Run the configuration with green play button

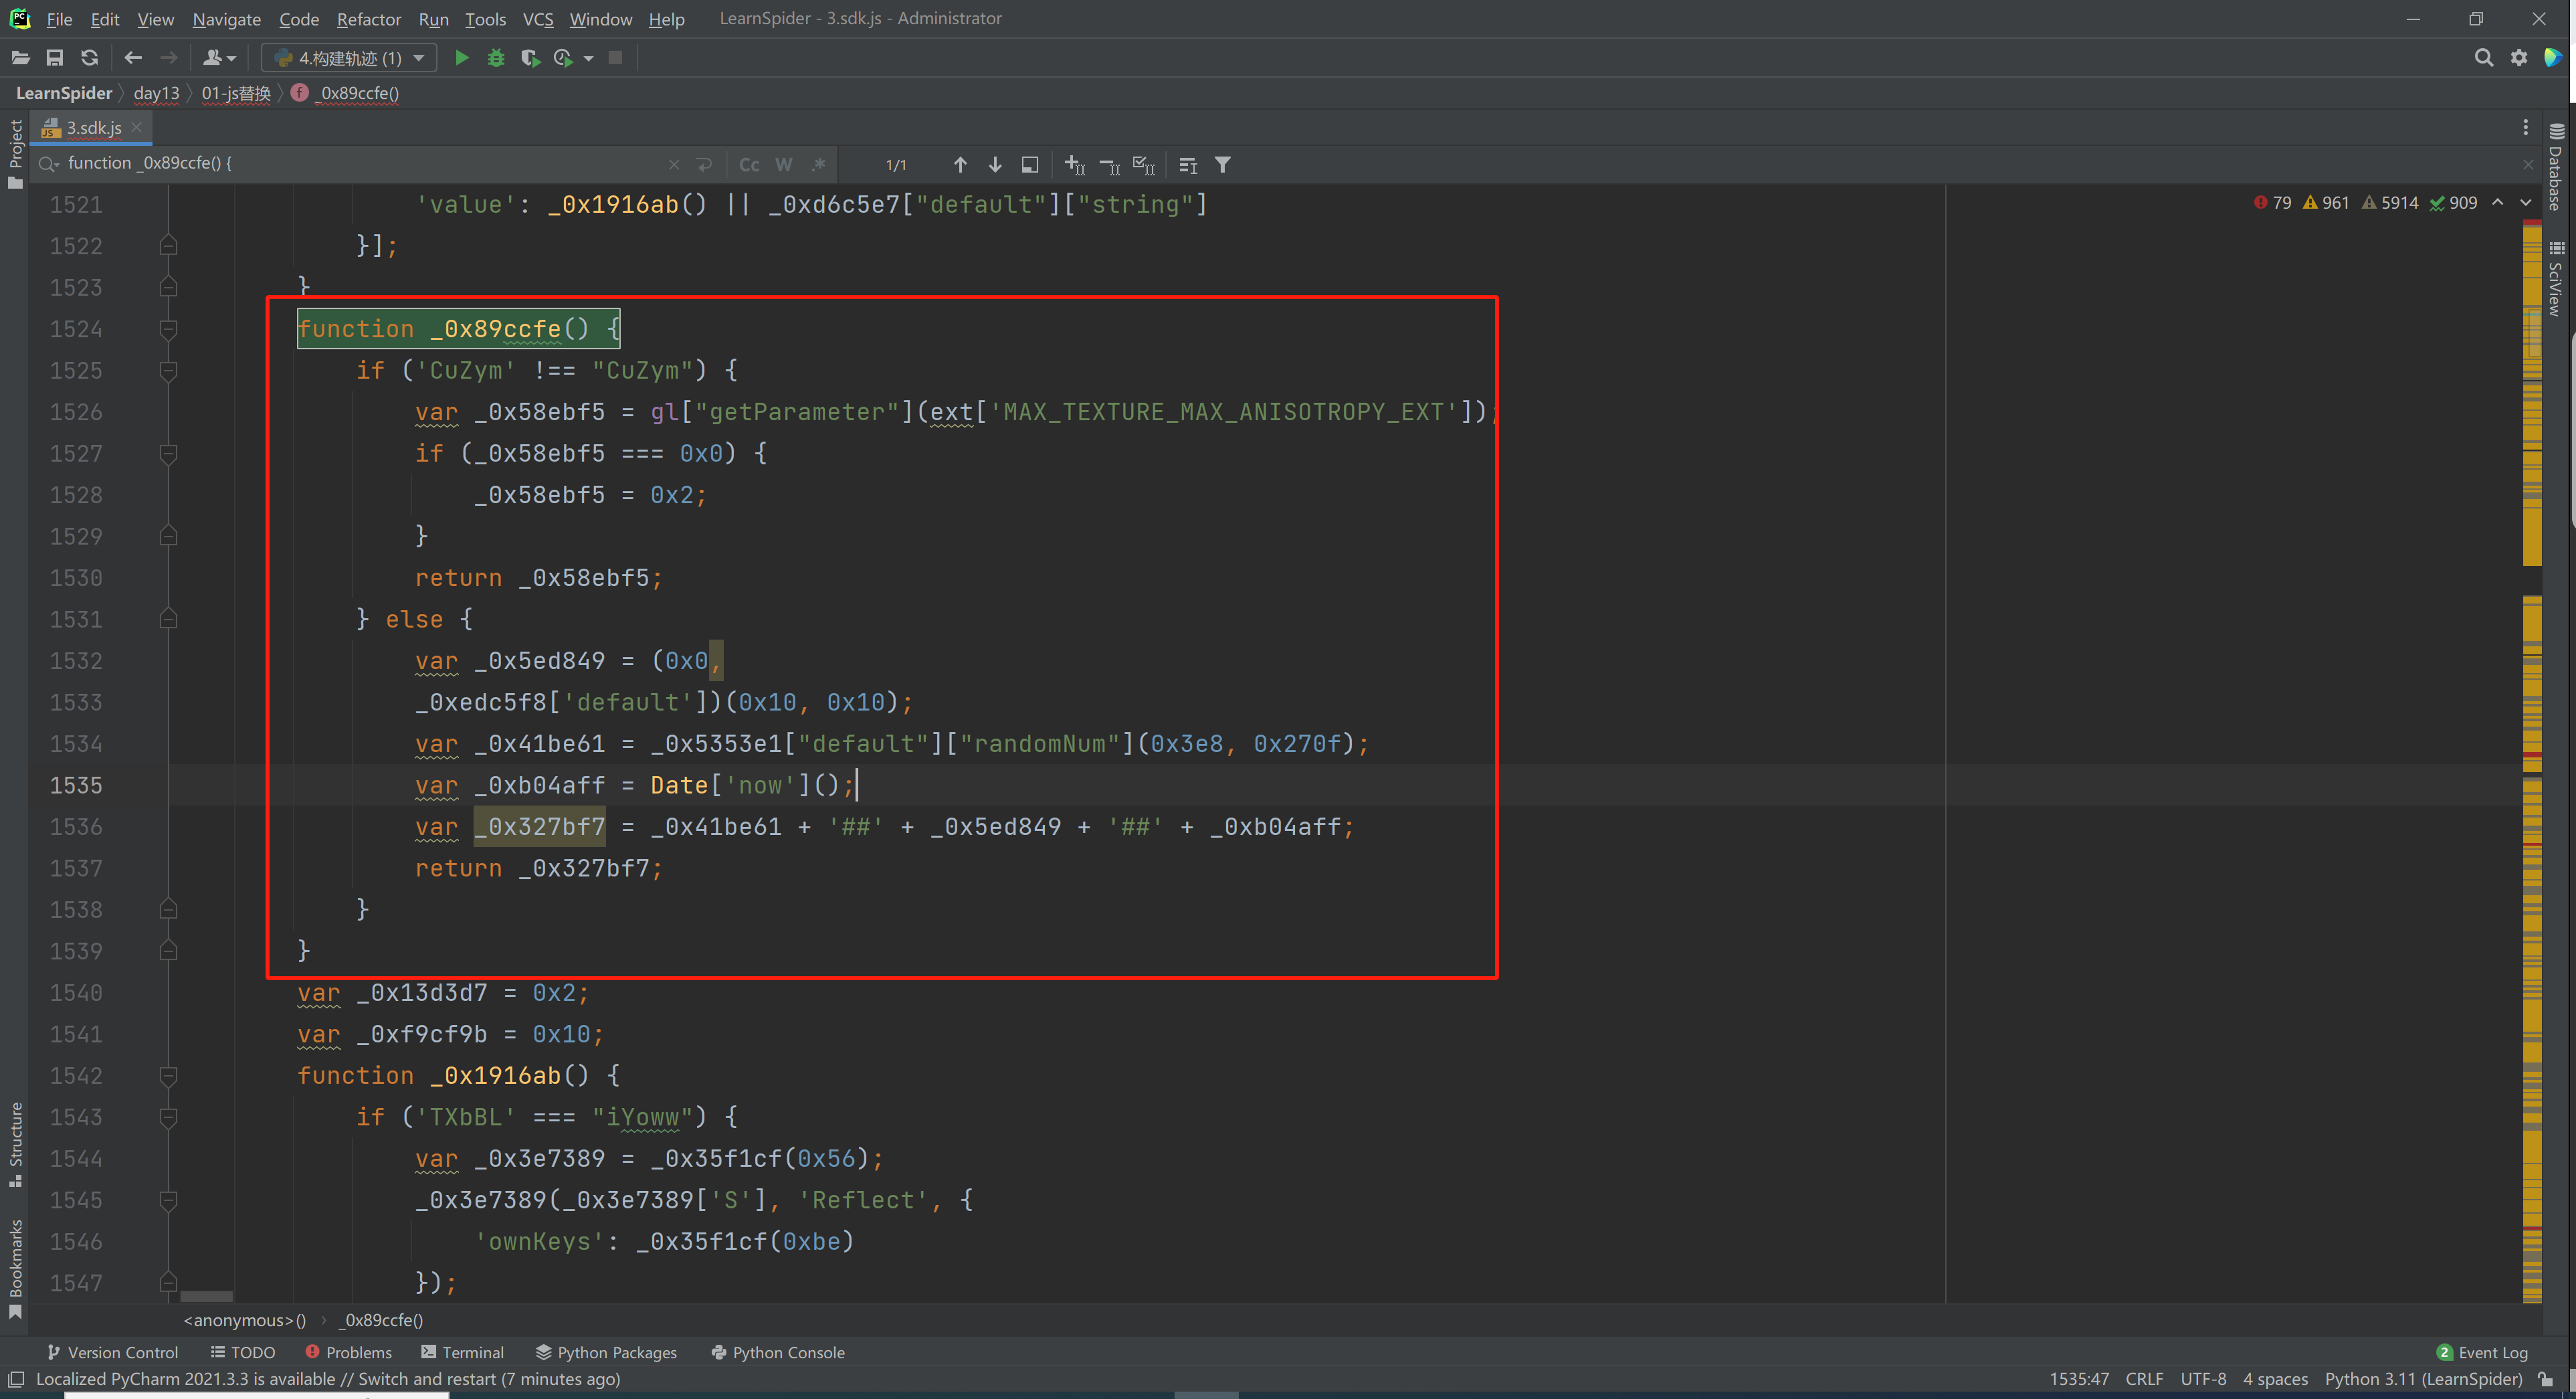coord(461,58)
